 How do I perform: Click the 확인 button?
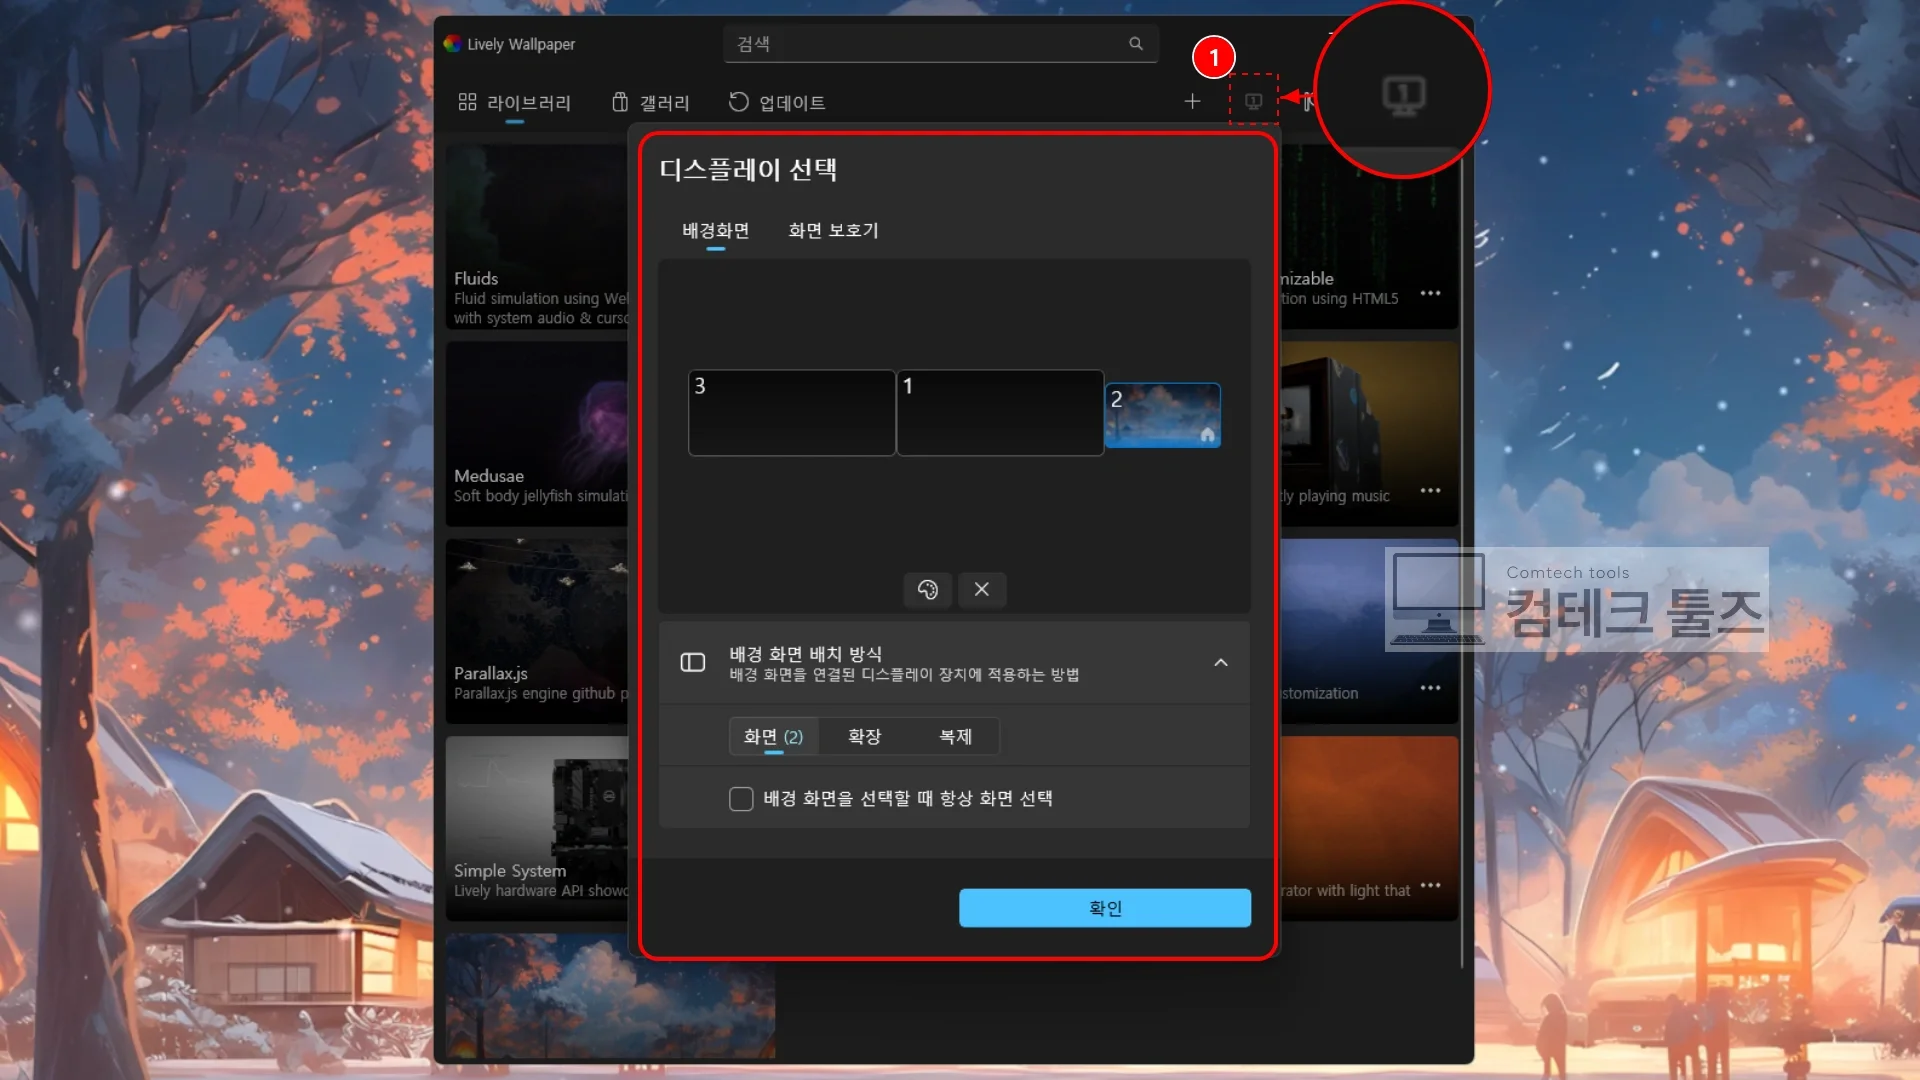[1105, 908]
